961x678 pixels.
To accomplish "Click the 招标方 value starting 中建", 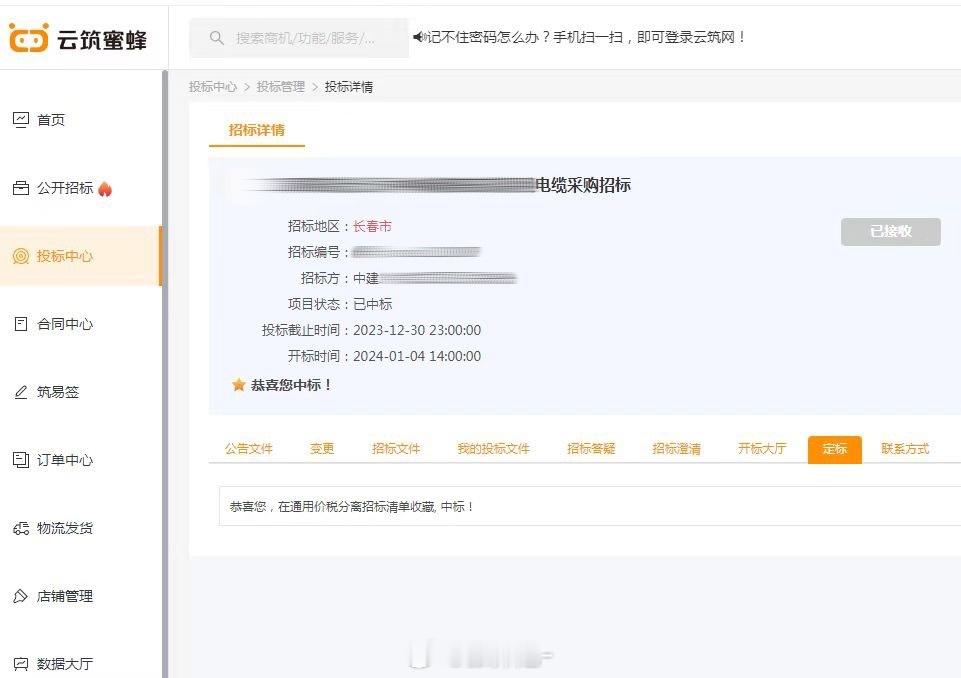I will click(x=435, y=278).
